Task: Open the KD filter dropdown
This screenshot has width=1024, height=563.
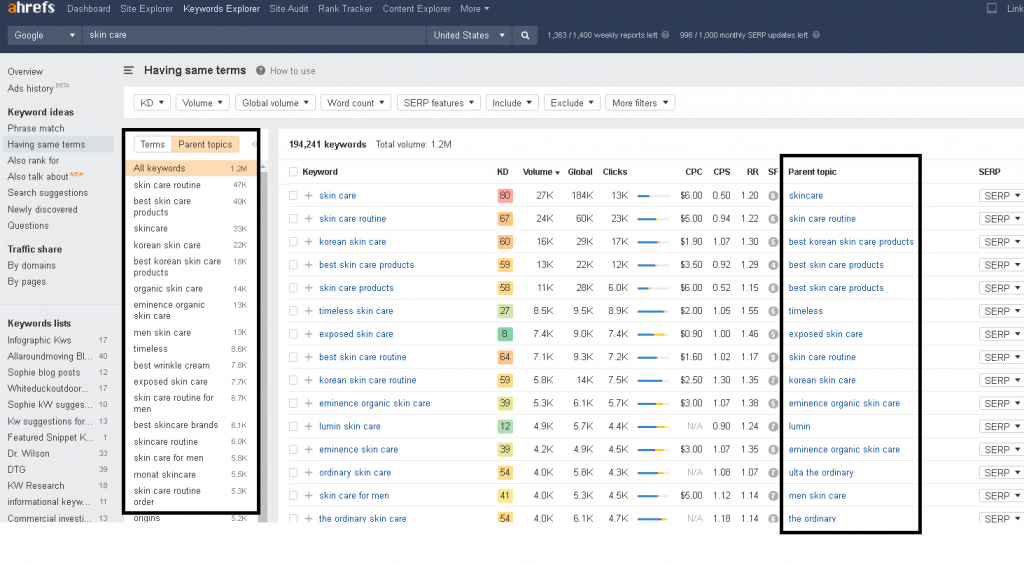Action: pyautogui.click(x=152, y=103)
